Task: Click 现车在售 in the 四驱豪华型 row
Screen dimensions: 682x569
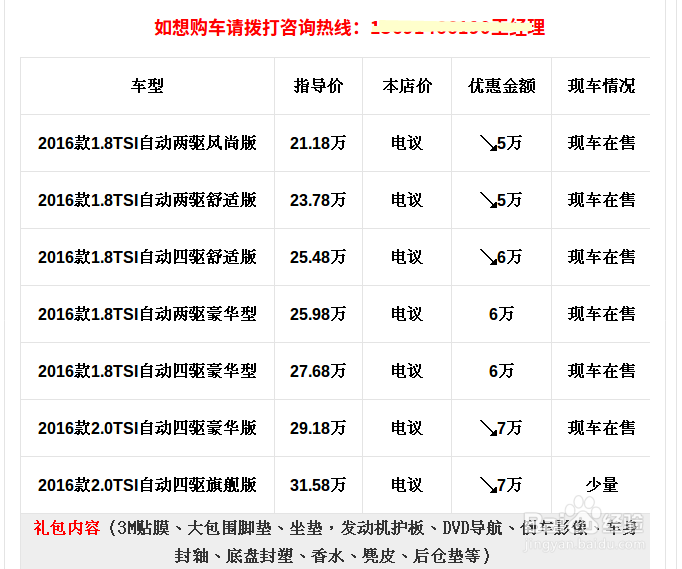Action: click(601, 371)
